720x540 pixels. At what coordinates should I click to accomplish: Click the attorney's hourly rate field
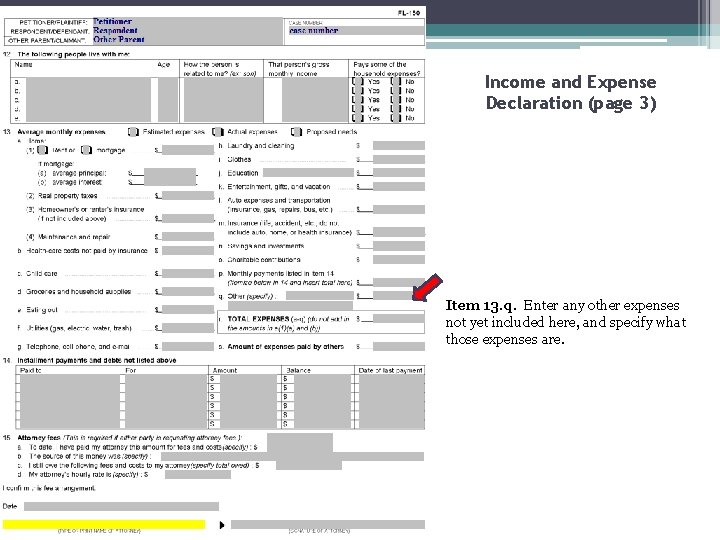click(x=197, y=475)
